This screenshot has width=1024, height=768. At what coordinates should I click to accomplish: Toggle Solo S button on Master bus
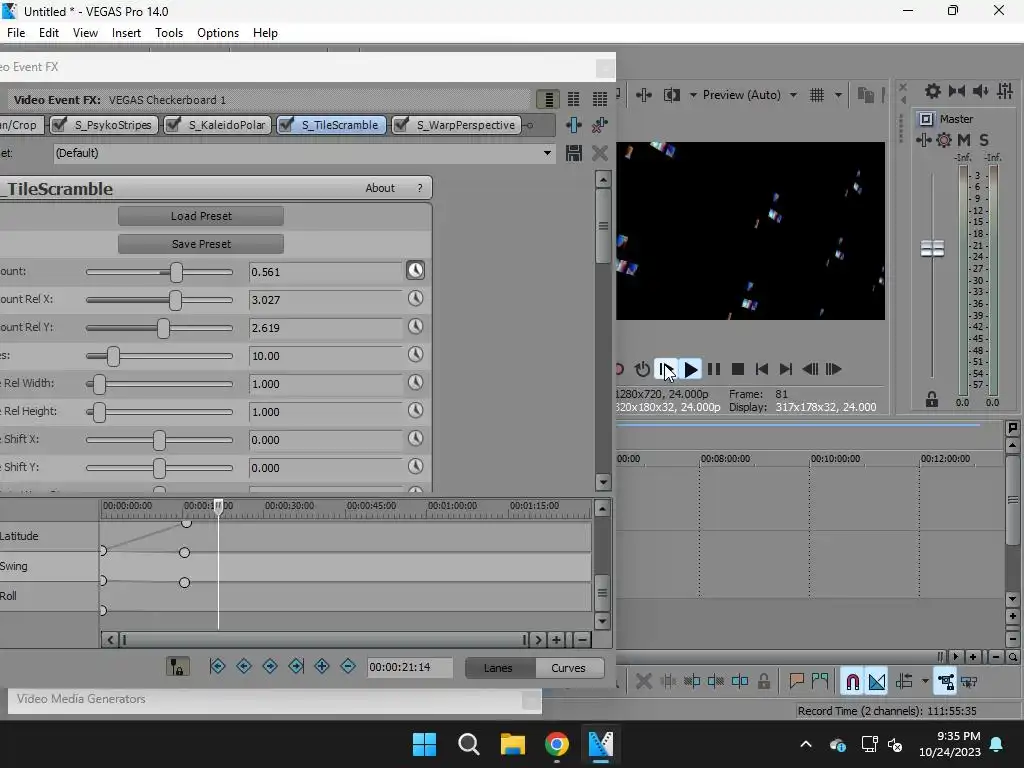[x=984, y=140]
